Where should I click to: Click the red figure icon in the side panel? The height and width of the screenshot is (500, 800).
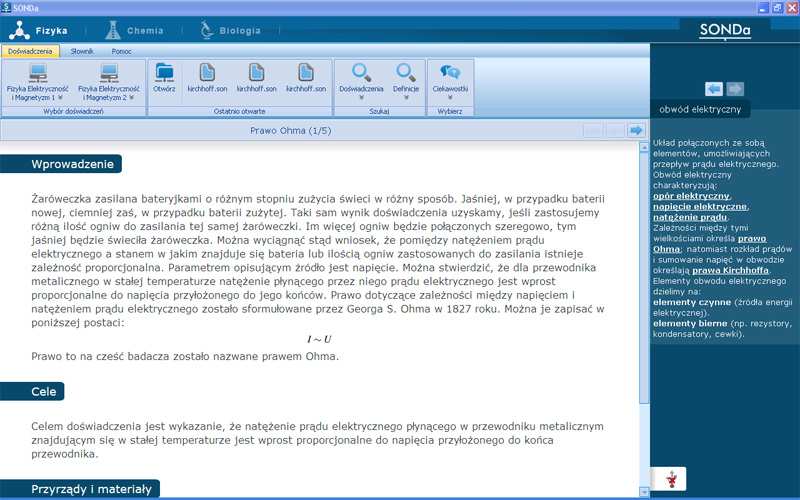click(671, 480)
